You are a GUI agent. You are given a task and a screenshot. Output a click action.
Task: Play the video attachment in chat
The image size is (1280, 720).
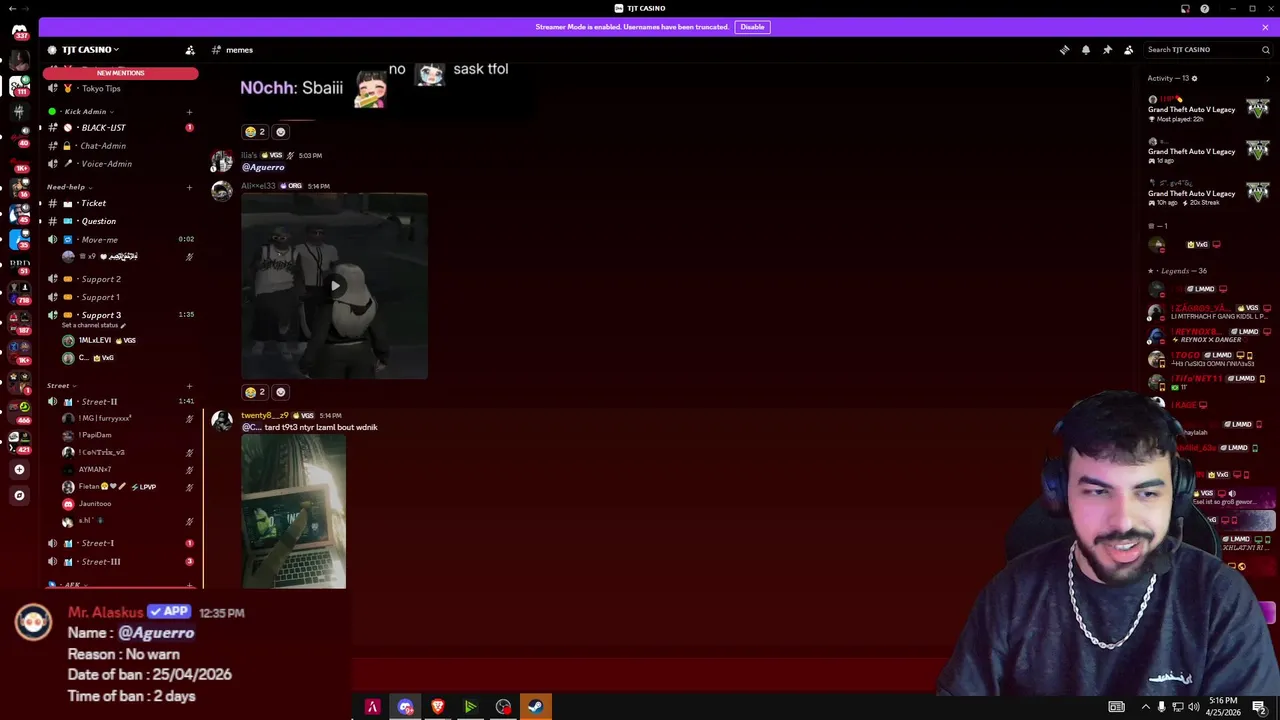[334, 286]
